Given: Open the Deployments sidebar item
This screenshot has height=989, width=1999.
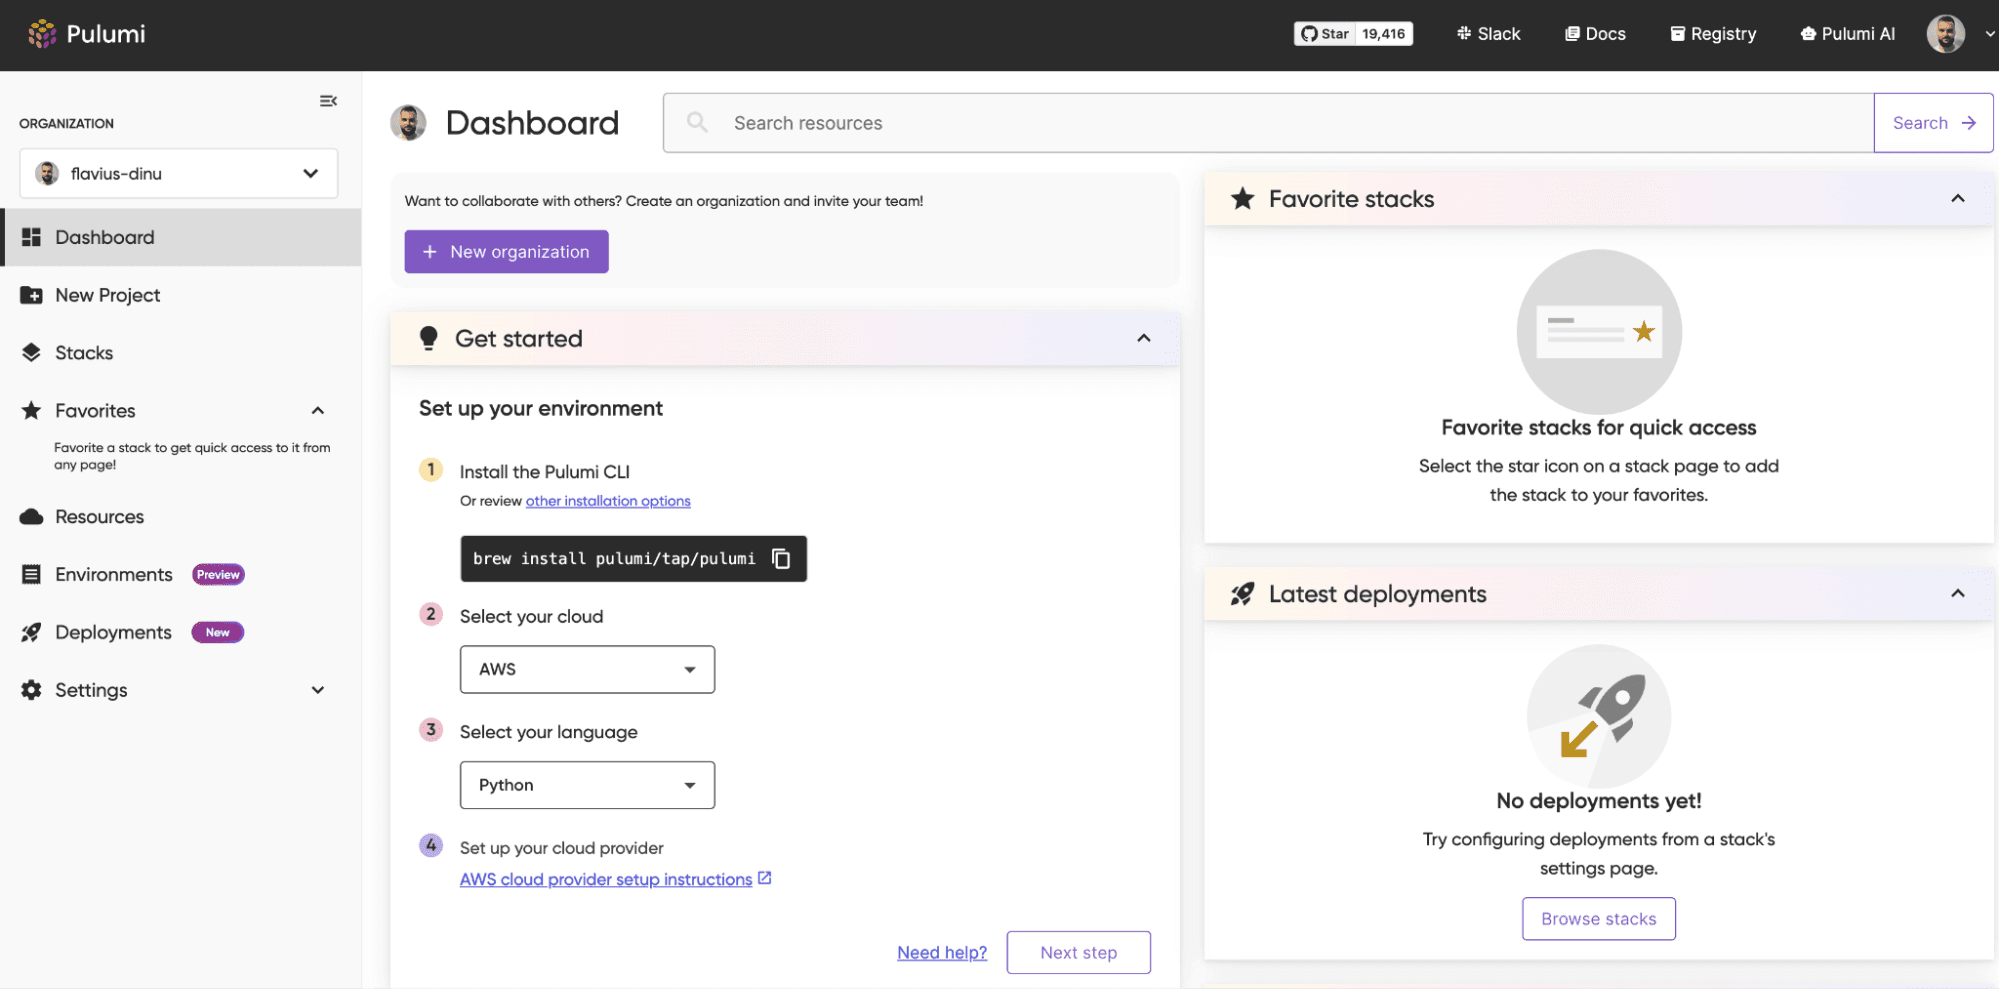Looking at the screenshot, I should pyautogui.click(x=113, y=632).
